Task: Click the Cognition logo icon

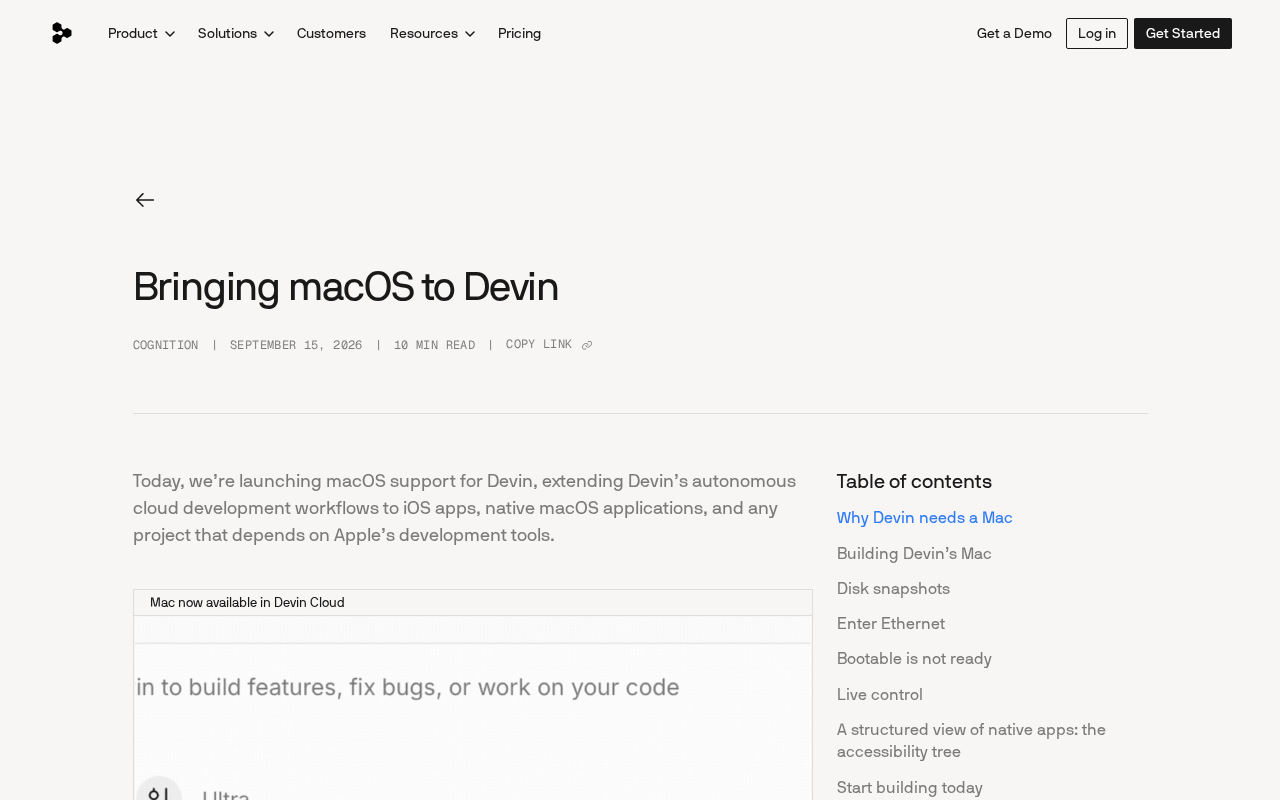Action: pos(61,33)
